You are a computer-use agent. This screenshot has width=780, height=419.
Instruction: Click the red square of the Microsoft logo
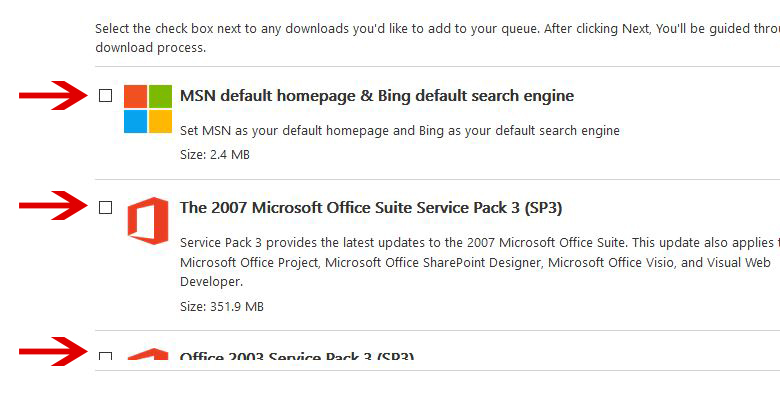pyautogui.click(x=136, y=96)
